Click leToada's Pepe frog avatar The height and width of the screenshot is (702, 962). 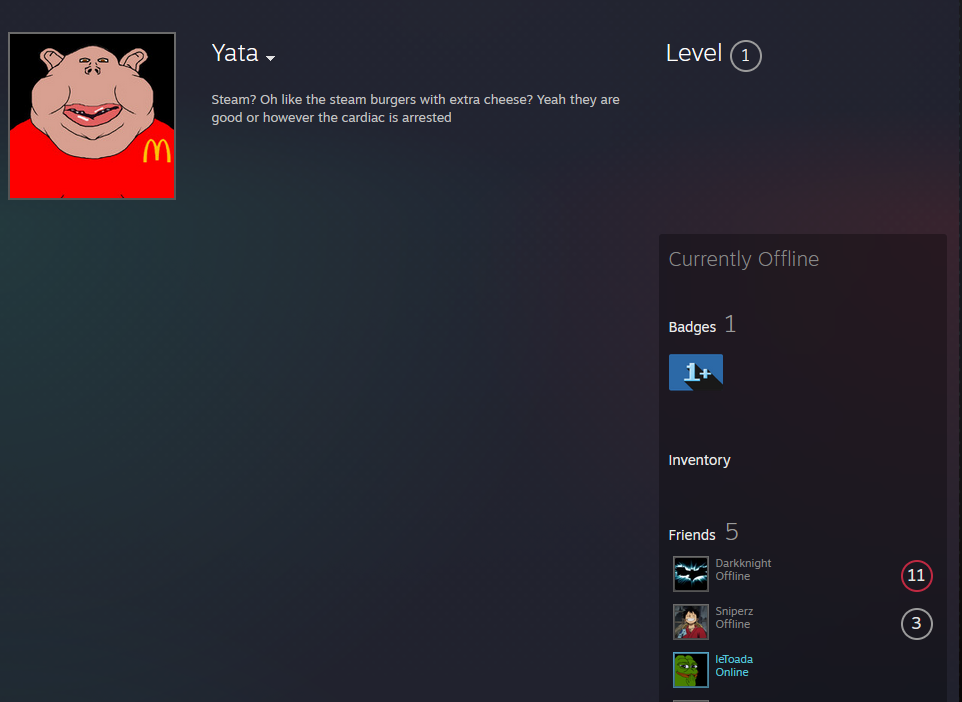click(691, 669)
